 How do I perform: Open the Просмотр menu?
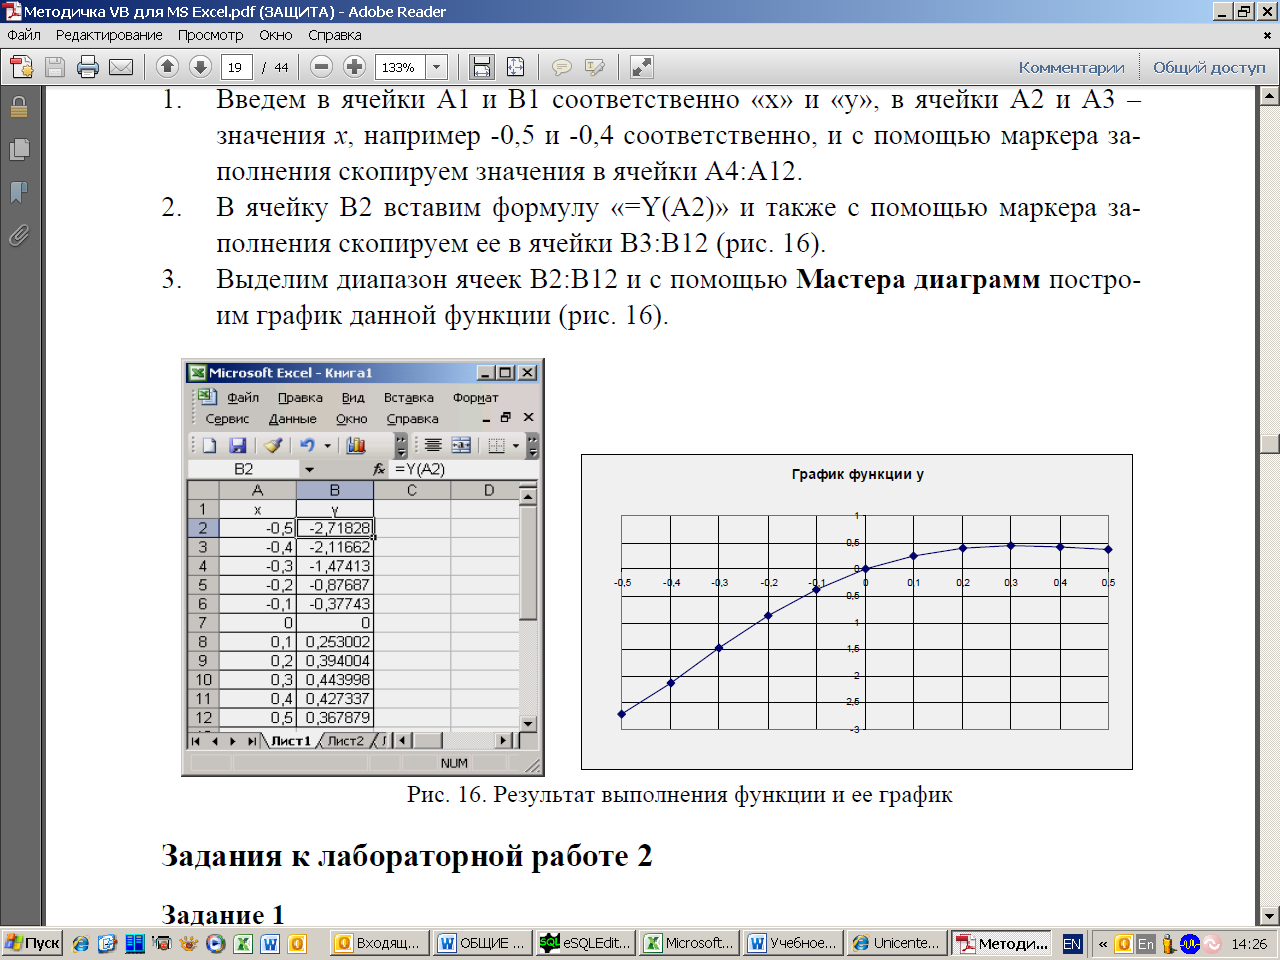(x=210, y=35)
